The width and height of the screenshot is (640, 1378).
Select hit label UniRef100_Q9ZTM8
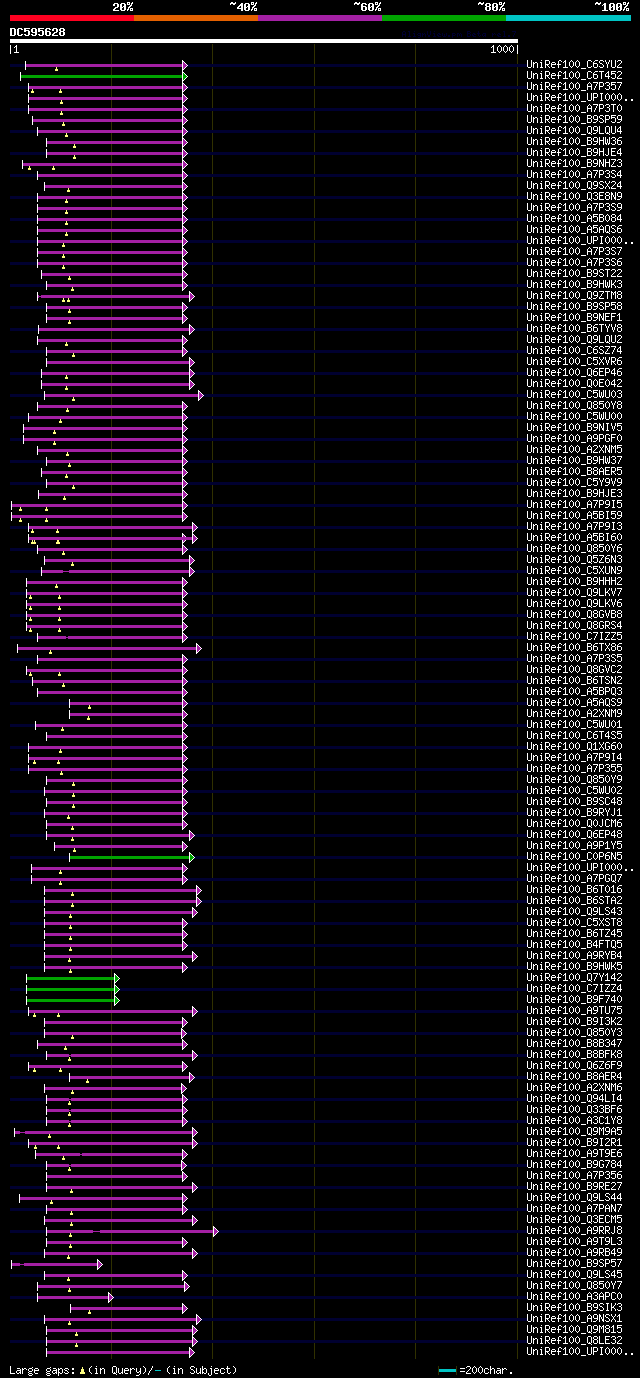click(x=574, y=295)
